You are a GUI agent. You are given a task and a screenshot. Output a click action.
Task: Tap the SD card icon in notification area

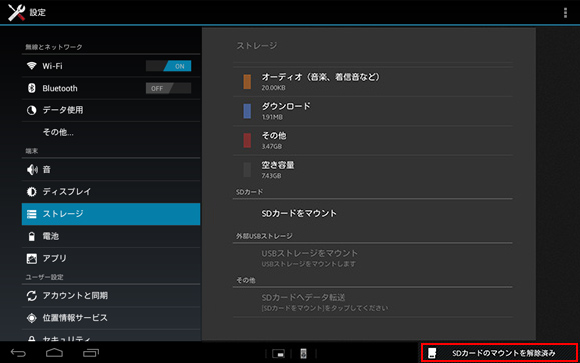click(x=432, y=353)
